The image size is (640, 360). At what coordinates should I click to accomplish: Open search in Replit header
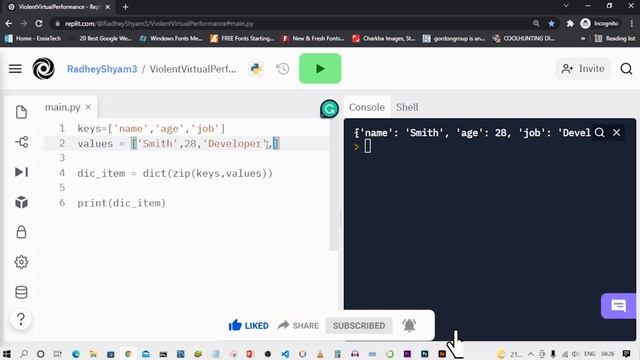626,69
